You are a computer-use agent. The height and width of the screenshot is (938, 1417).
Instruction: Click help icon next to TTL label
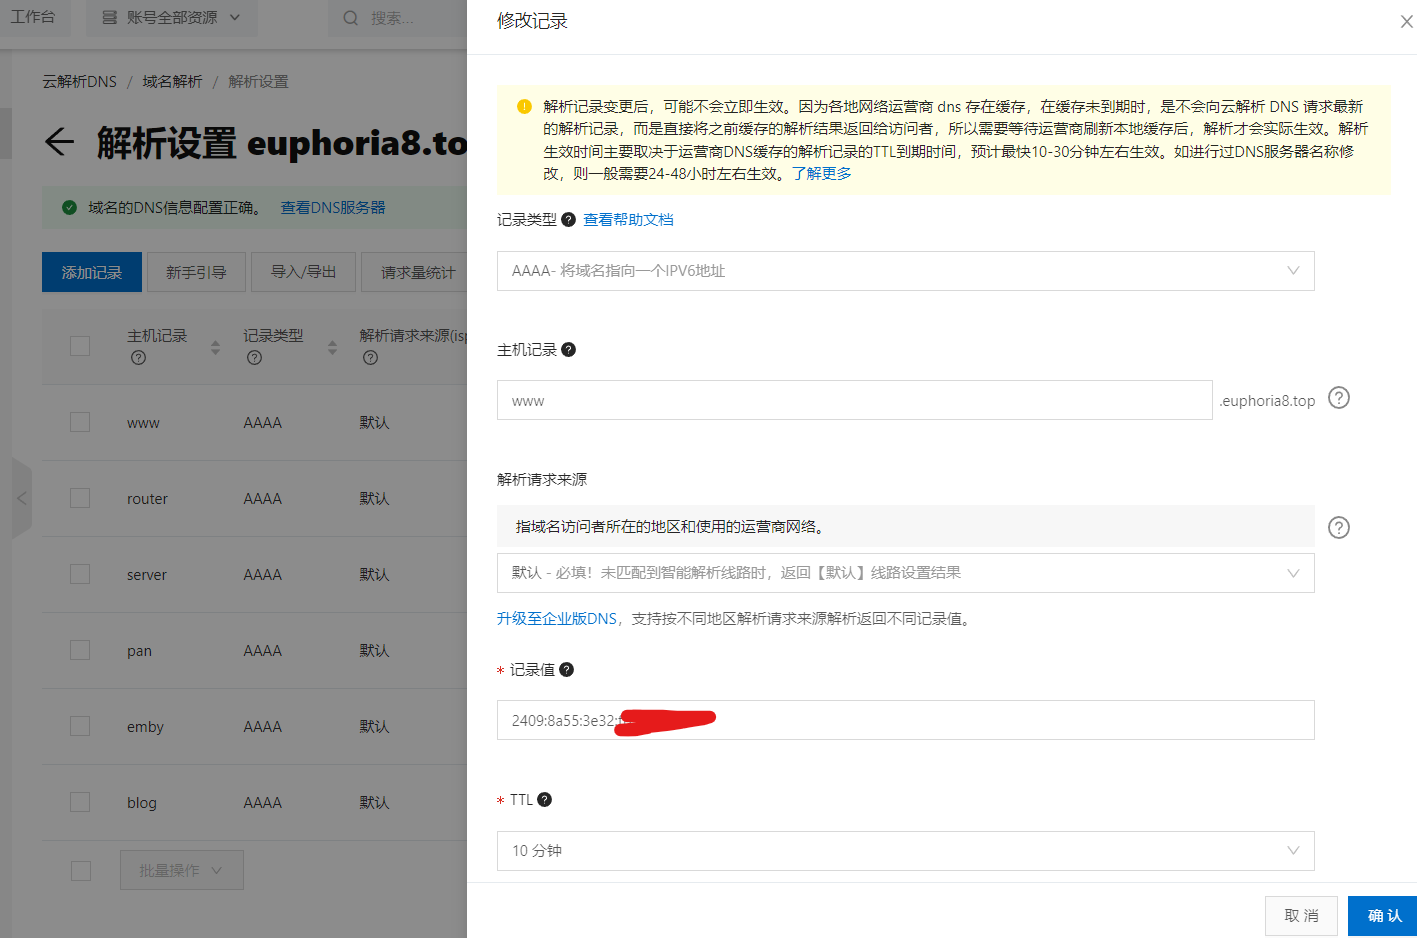pyautogui.click(x=544, y=799)
